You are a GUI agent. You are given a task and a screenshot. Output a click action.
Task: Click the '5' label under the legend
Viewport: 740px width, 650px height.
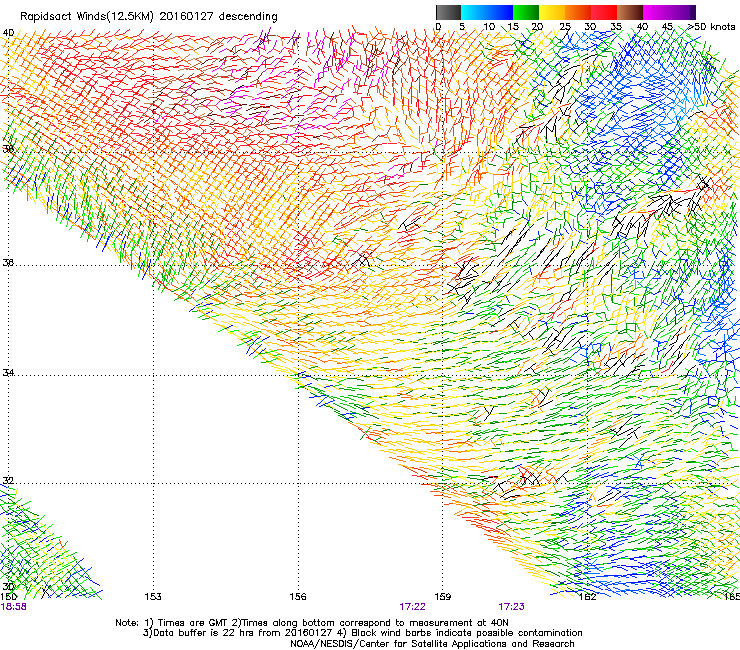click(x=462, y=27)
